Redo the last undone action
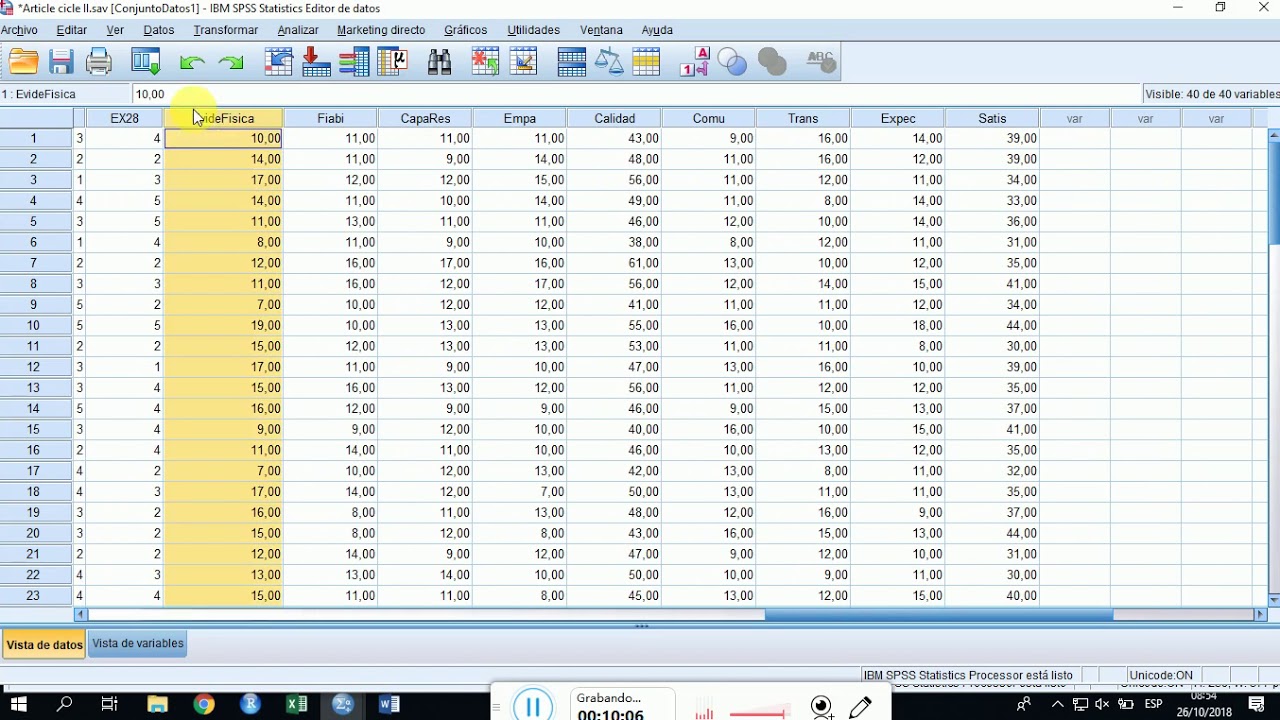 [x=231, y=63]
